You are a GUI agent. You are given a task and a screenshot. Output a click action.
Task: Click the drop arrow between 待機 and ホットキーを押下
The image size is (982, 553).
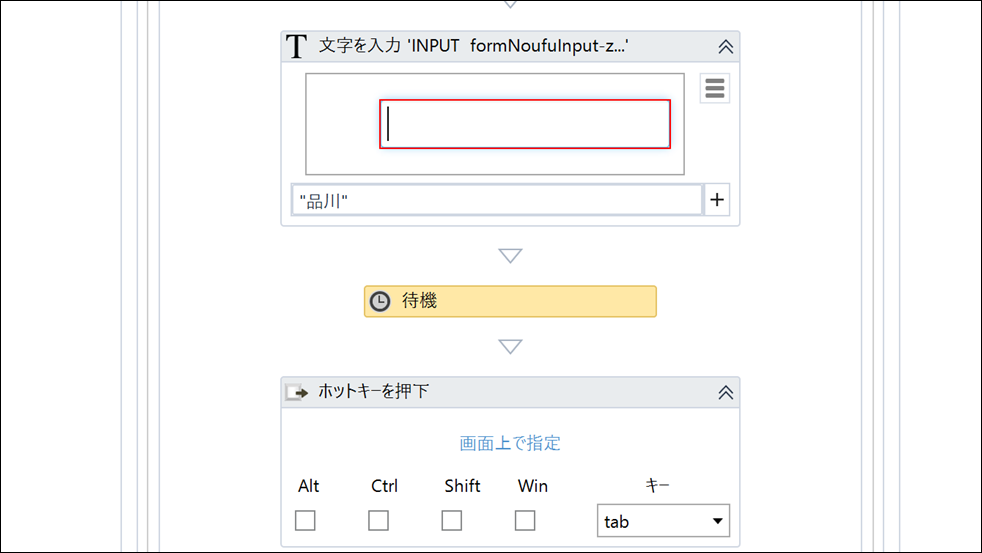[510, 346]
